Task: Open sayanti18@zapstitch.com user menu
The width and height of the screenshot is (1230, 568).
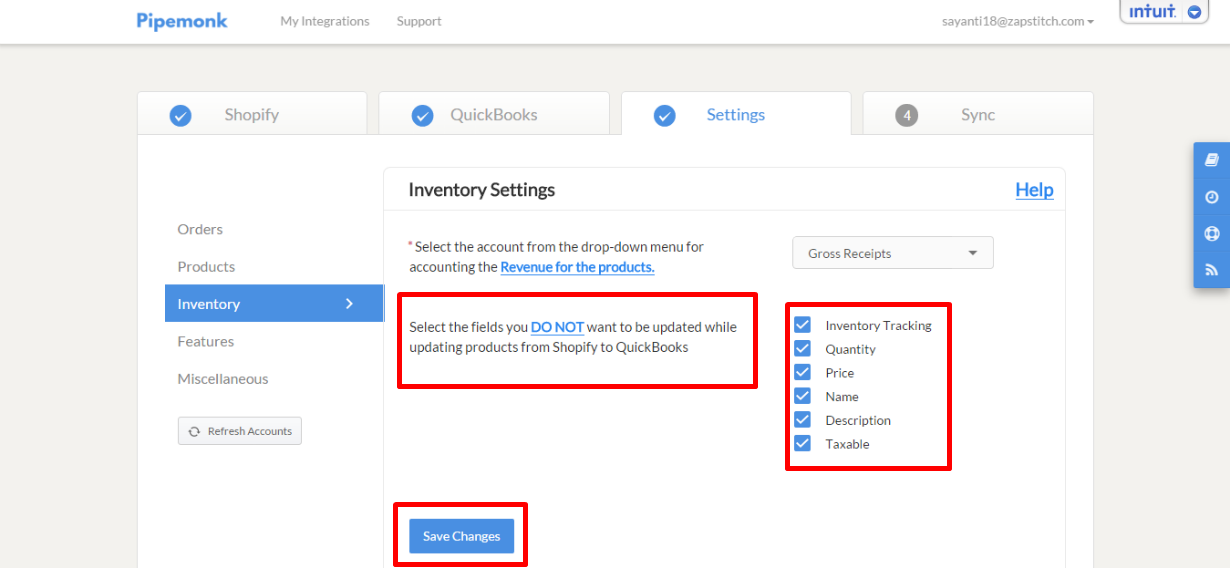Action: click(x=1017, y=21)
